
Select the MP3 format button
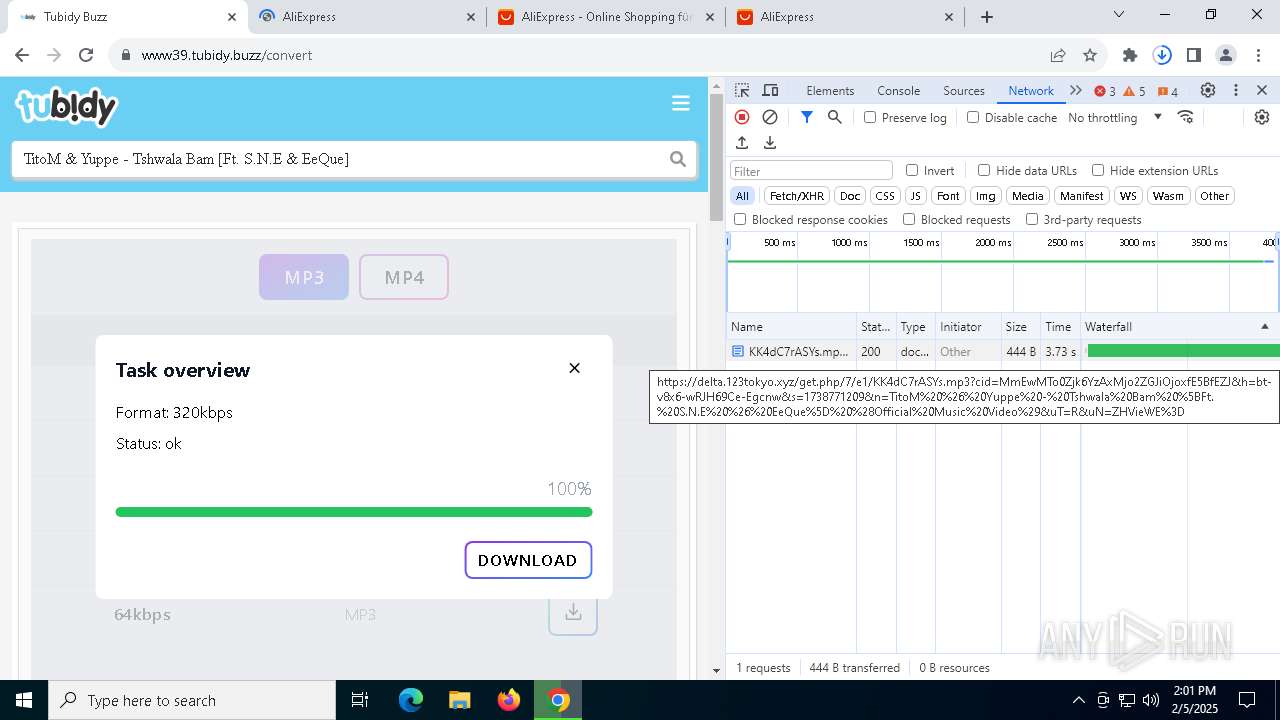tap(304, 277)
